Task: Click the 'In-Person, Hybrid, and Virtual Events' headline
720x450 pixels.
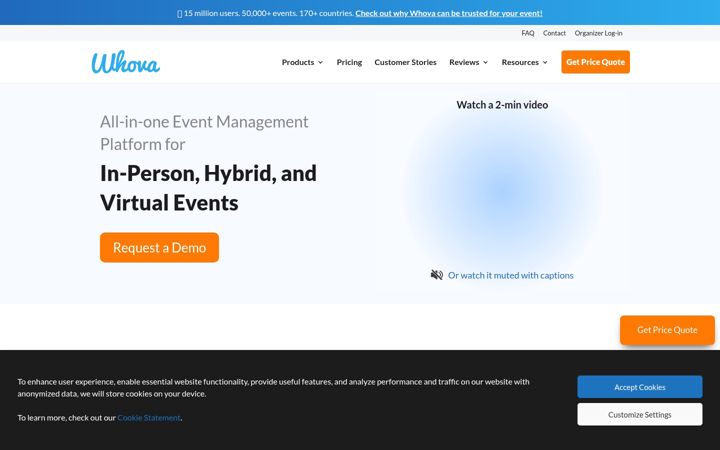Action: click(x=208, y=188)
